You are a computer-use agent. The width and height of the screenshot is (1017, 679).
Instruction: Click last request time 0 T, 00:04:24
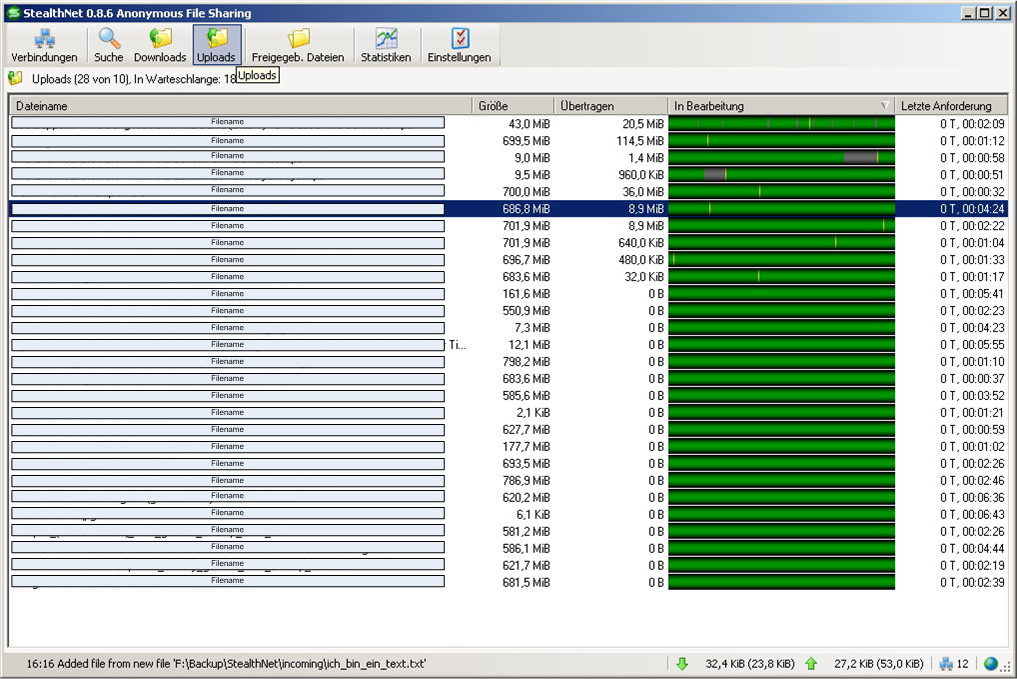[x=972, y=209]
